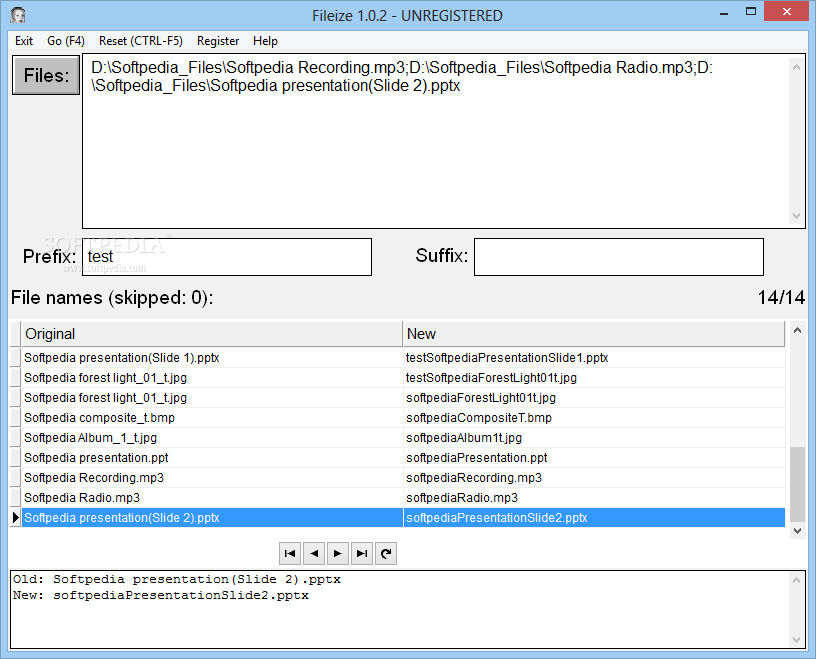Click the Fileize app icon in title bar
816x659 pixels.
point(18,15)
